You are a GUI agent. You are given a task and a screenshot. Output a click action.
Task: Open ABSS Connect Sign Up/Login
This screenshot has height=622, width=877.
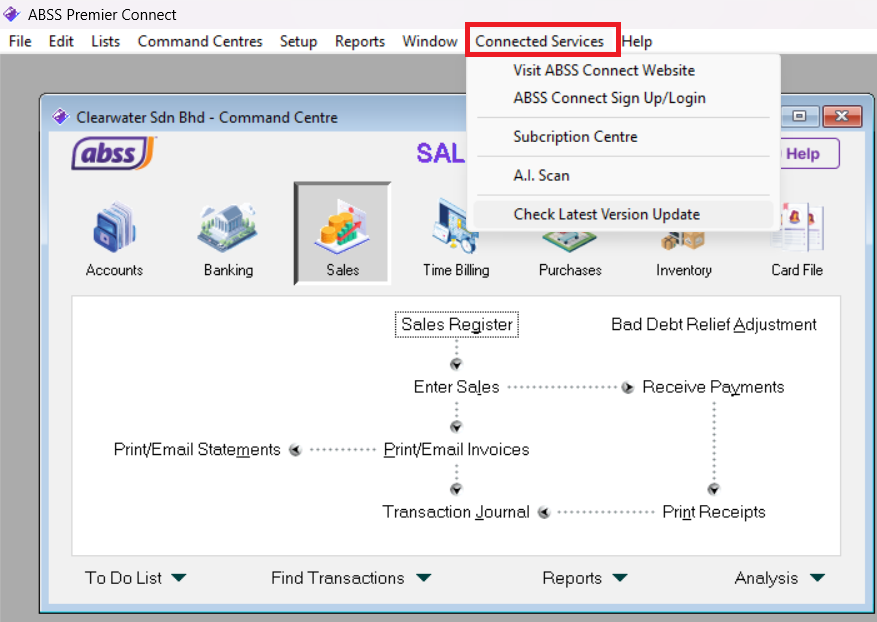pos(609,98)
